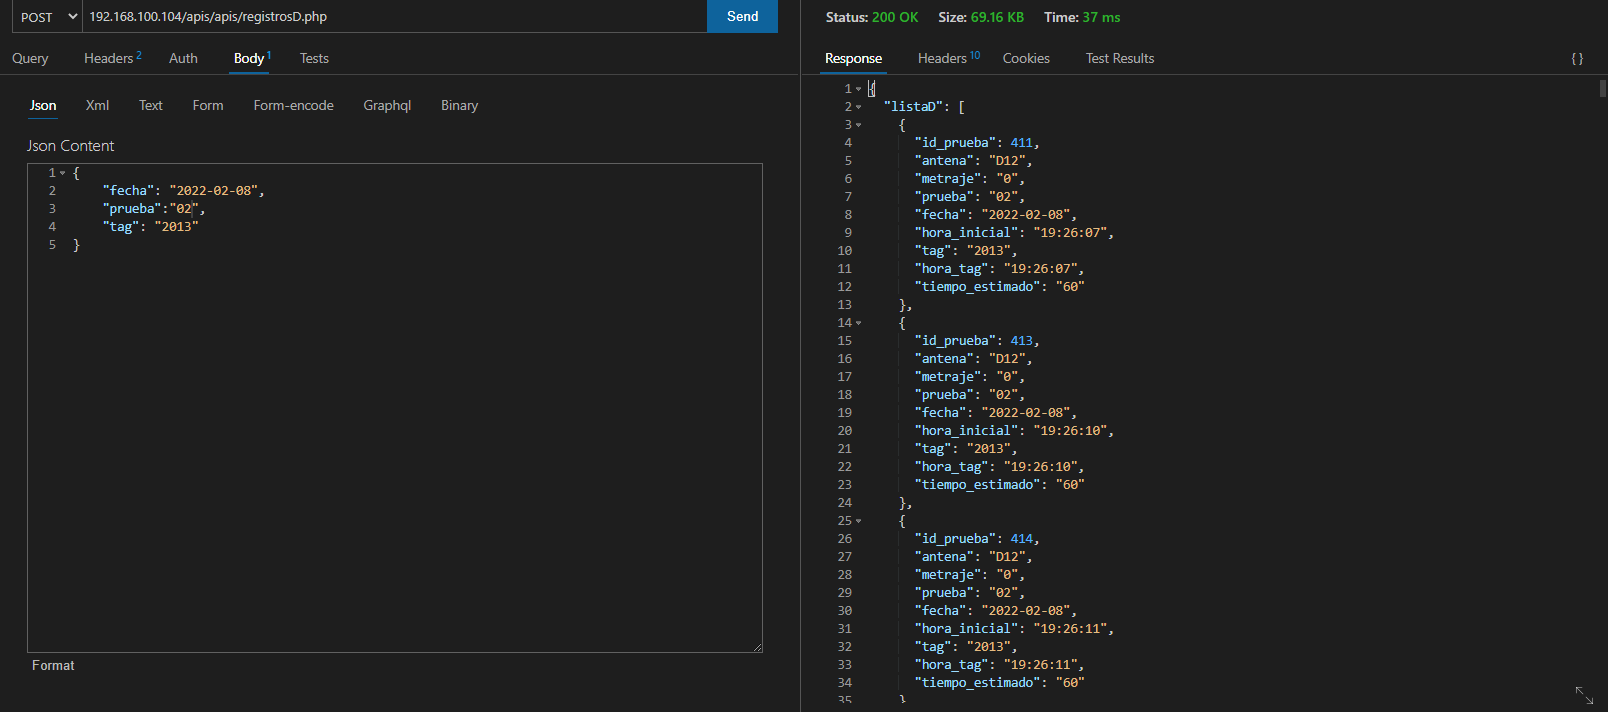
Task: Select the Body tab
Action: pos(252,58)
